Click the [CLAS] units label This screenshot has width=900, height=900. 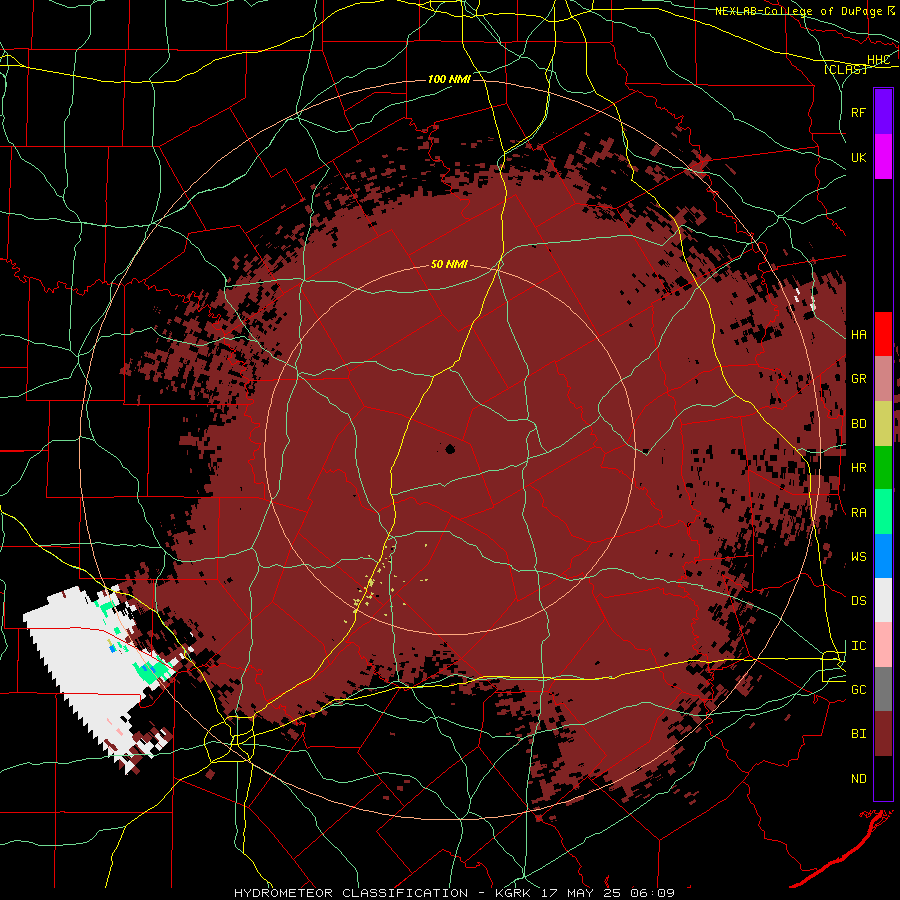[x=845, y=70]
